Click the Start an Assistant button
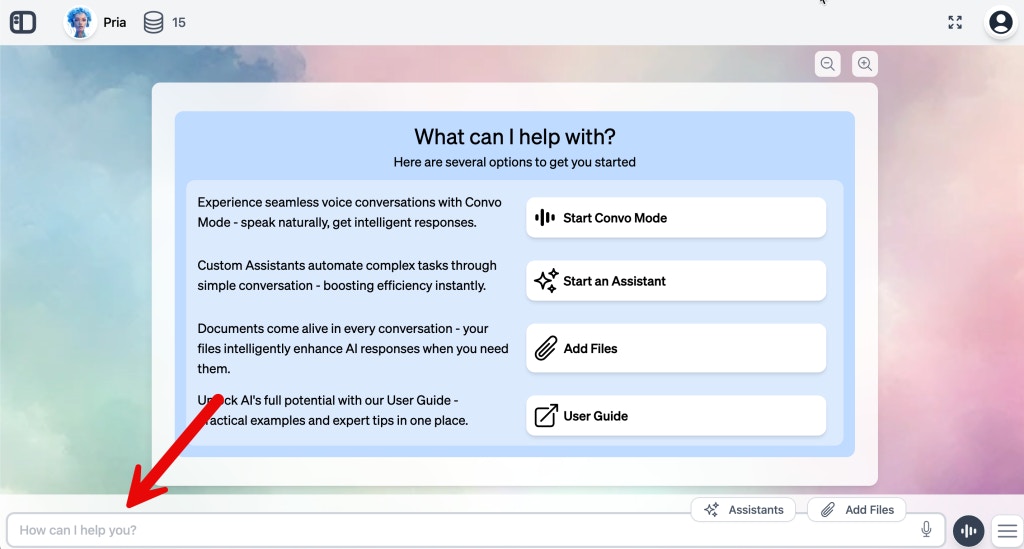Viewport: 1024px width, 549px height. [x=676, y=281]
